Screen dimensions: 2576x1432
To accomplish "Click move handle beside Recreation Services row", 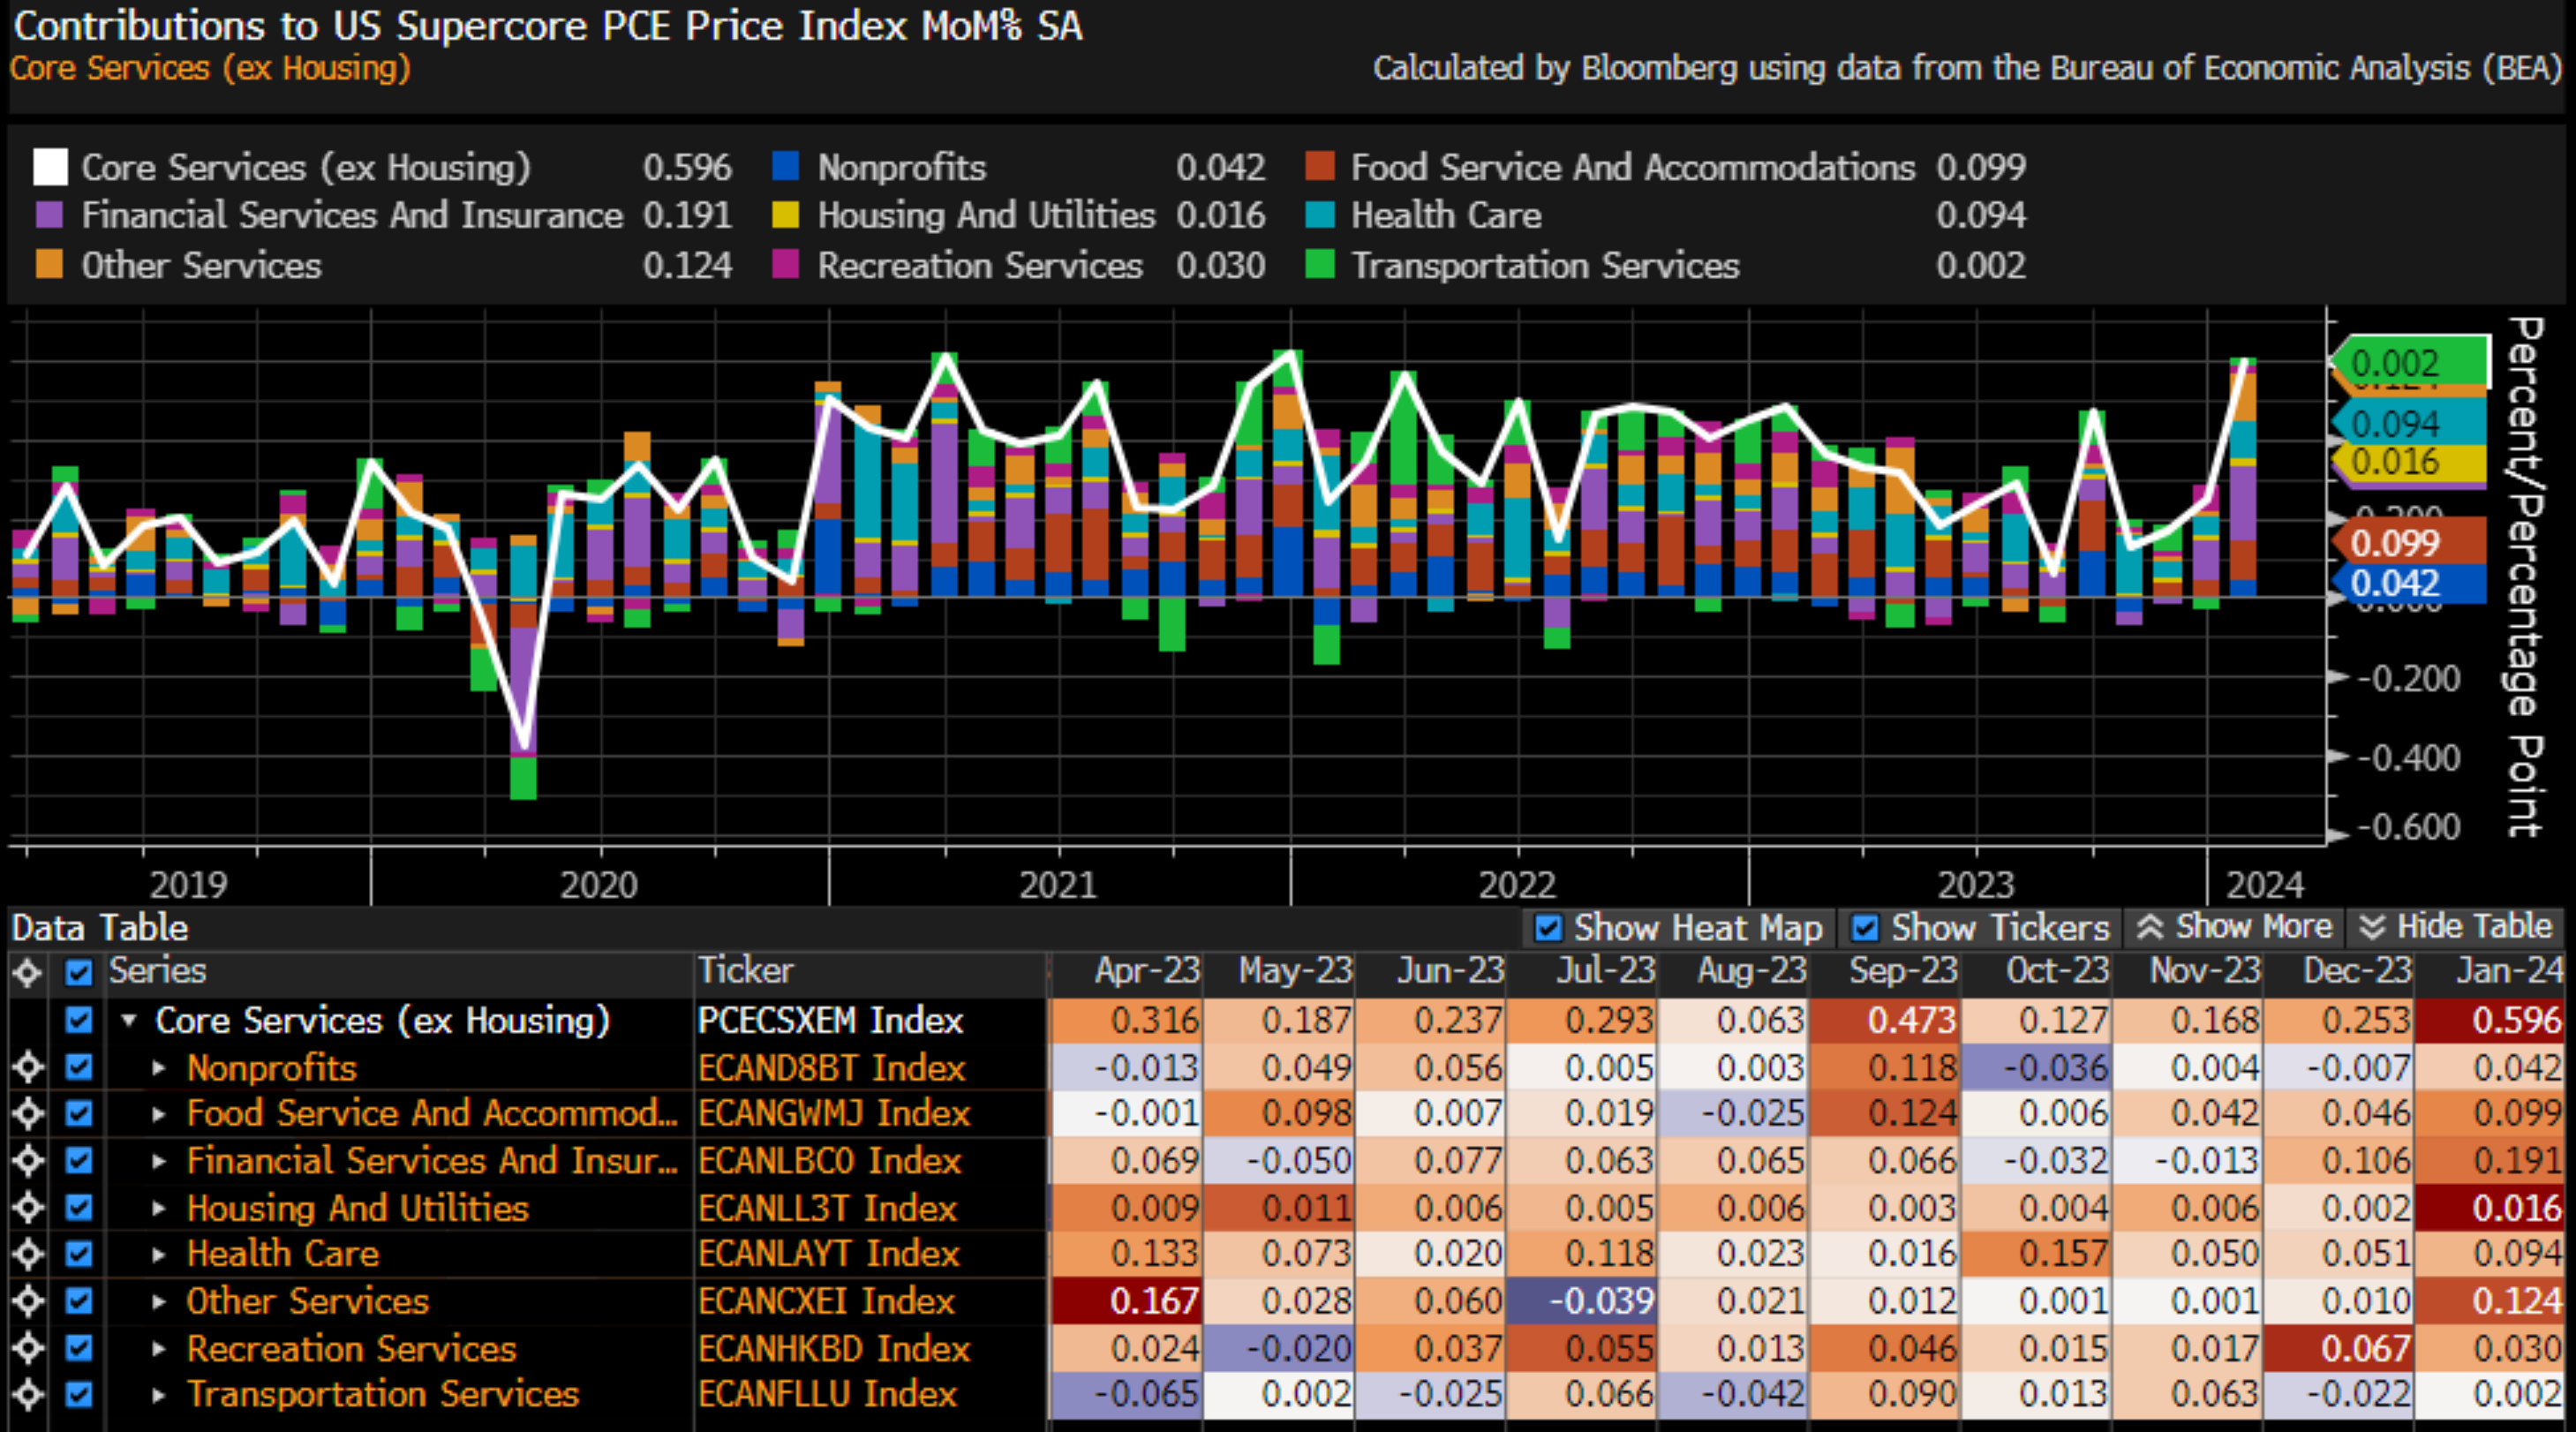I will (28, 1348).
